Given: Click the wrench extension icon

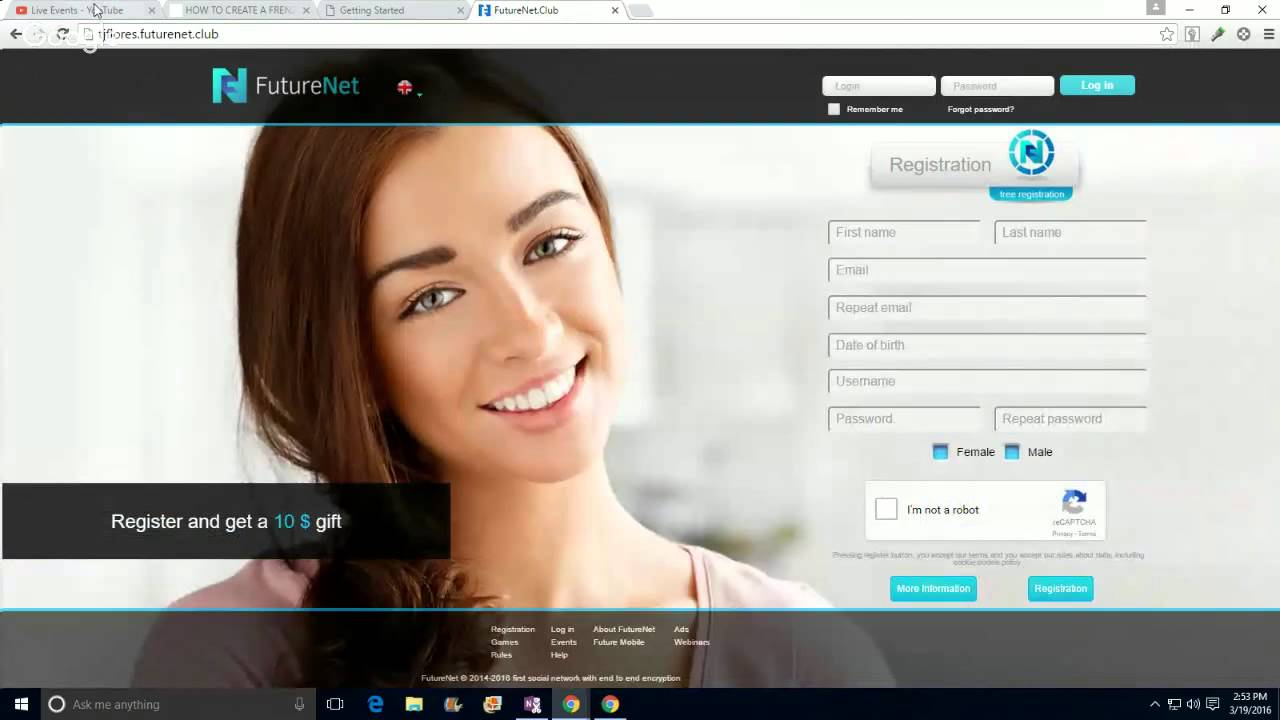Looking at the screenshot, I should point(1217,34).
